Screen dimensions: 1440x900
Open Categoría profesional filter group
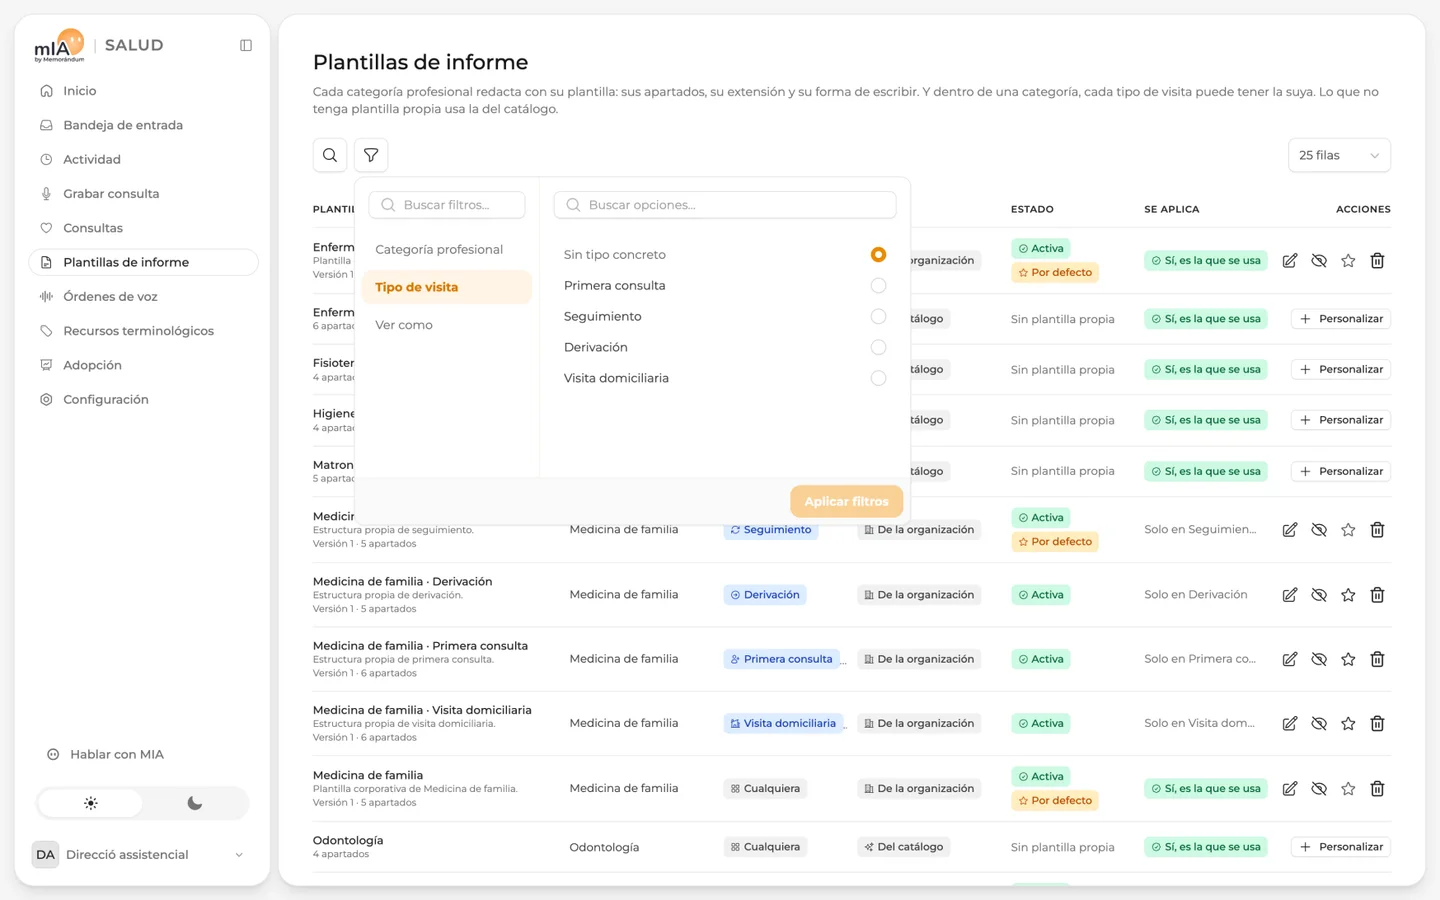click(x=447, y=250)
